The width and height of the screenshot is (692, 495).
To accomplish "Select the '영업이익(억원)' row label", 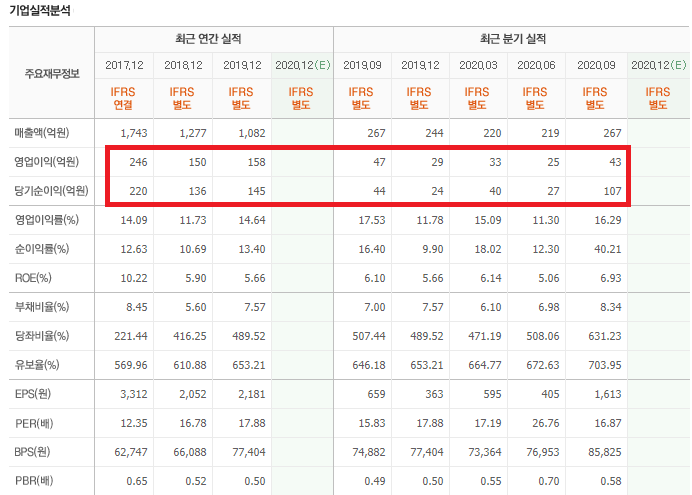I will pyautogui.click(x=47, y=162).
